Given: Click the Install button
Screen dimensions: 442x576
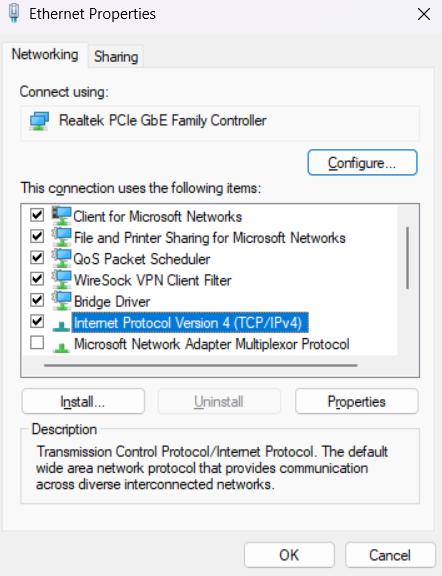Looking at the screenshot, I should [x=83, y=401].
